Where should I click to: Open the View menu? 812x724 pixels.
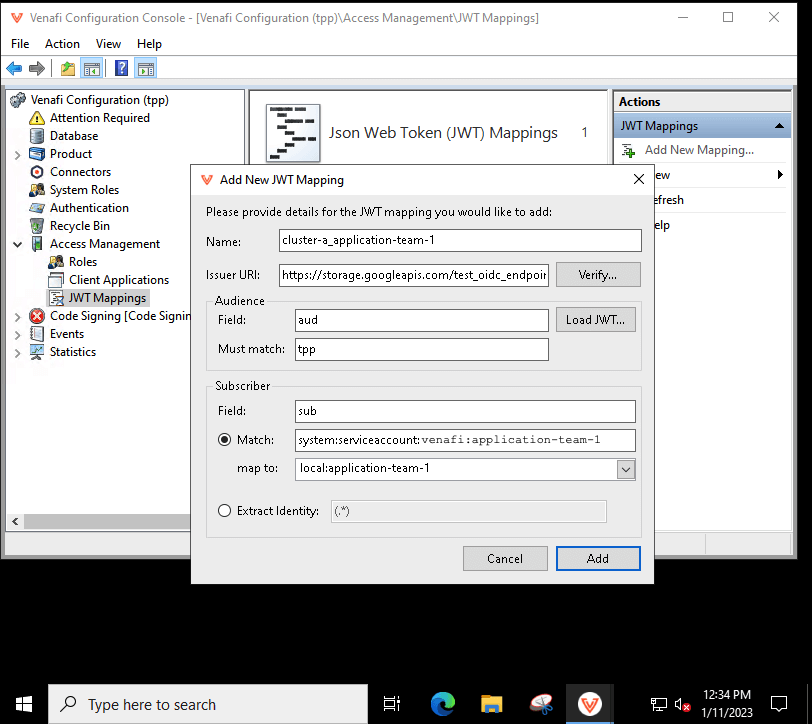108,44
